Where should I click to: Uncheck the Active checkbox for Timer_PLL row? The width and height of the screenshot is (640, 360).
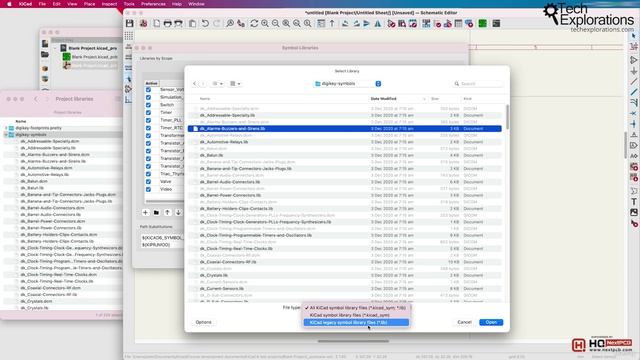pyautogui.click(x=148, y=120)
